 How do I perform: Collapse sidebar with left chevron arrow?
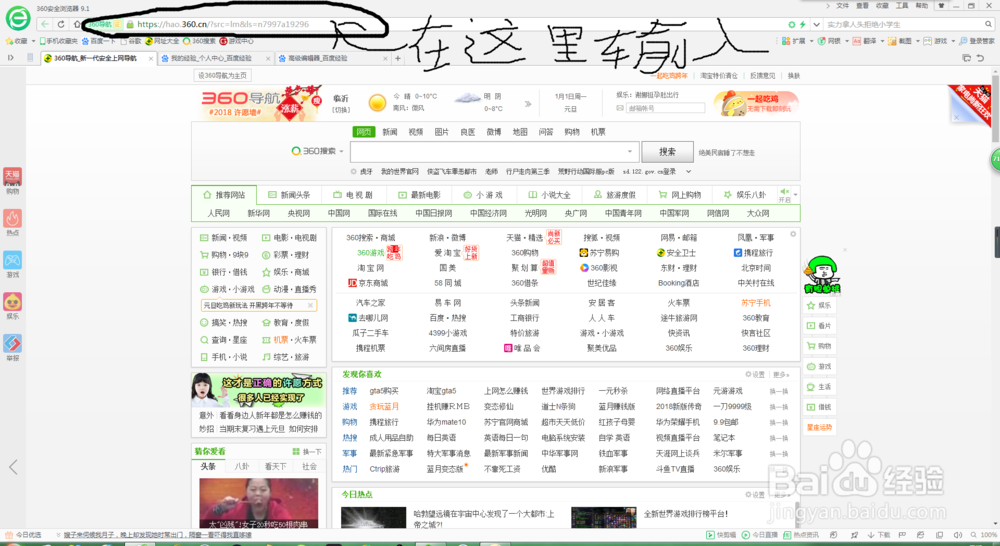click(13, 467)
